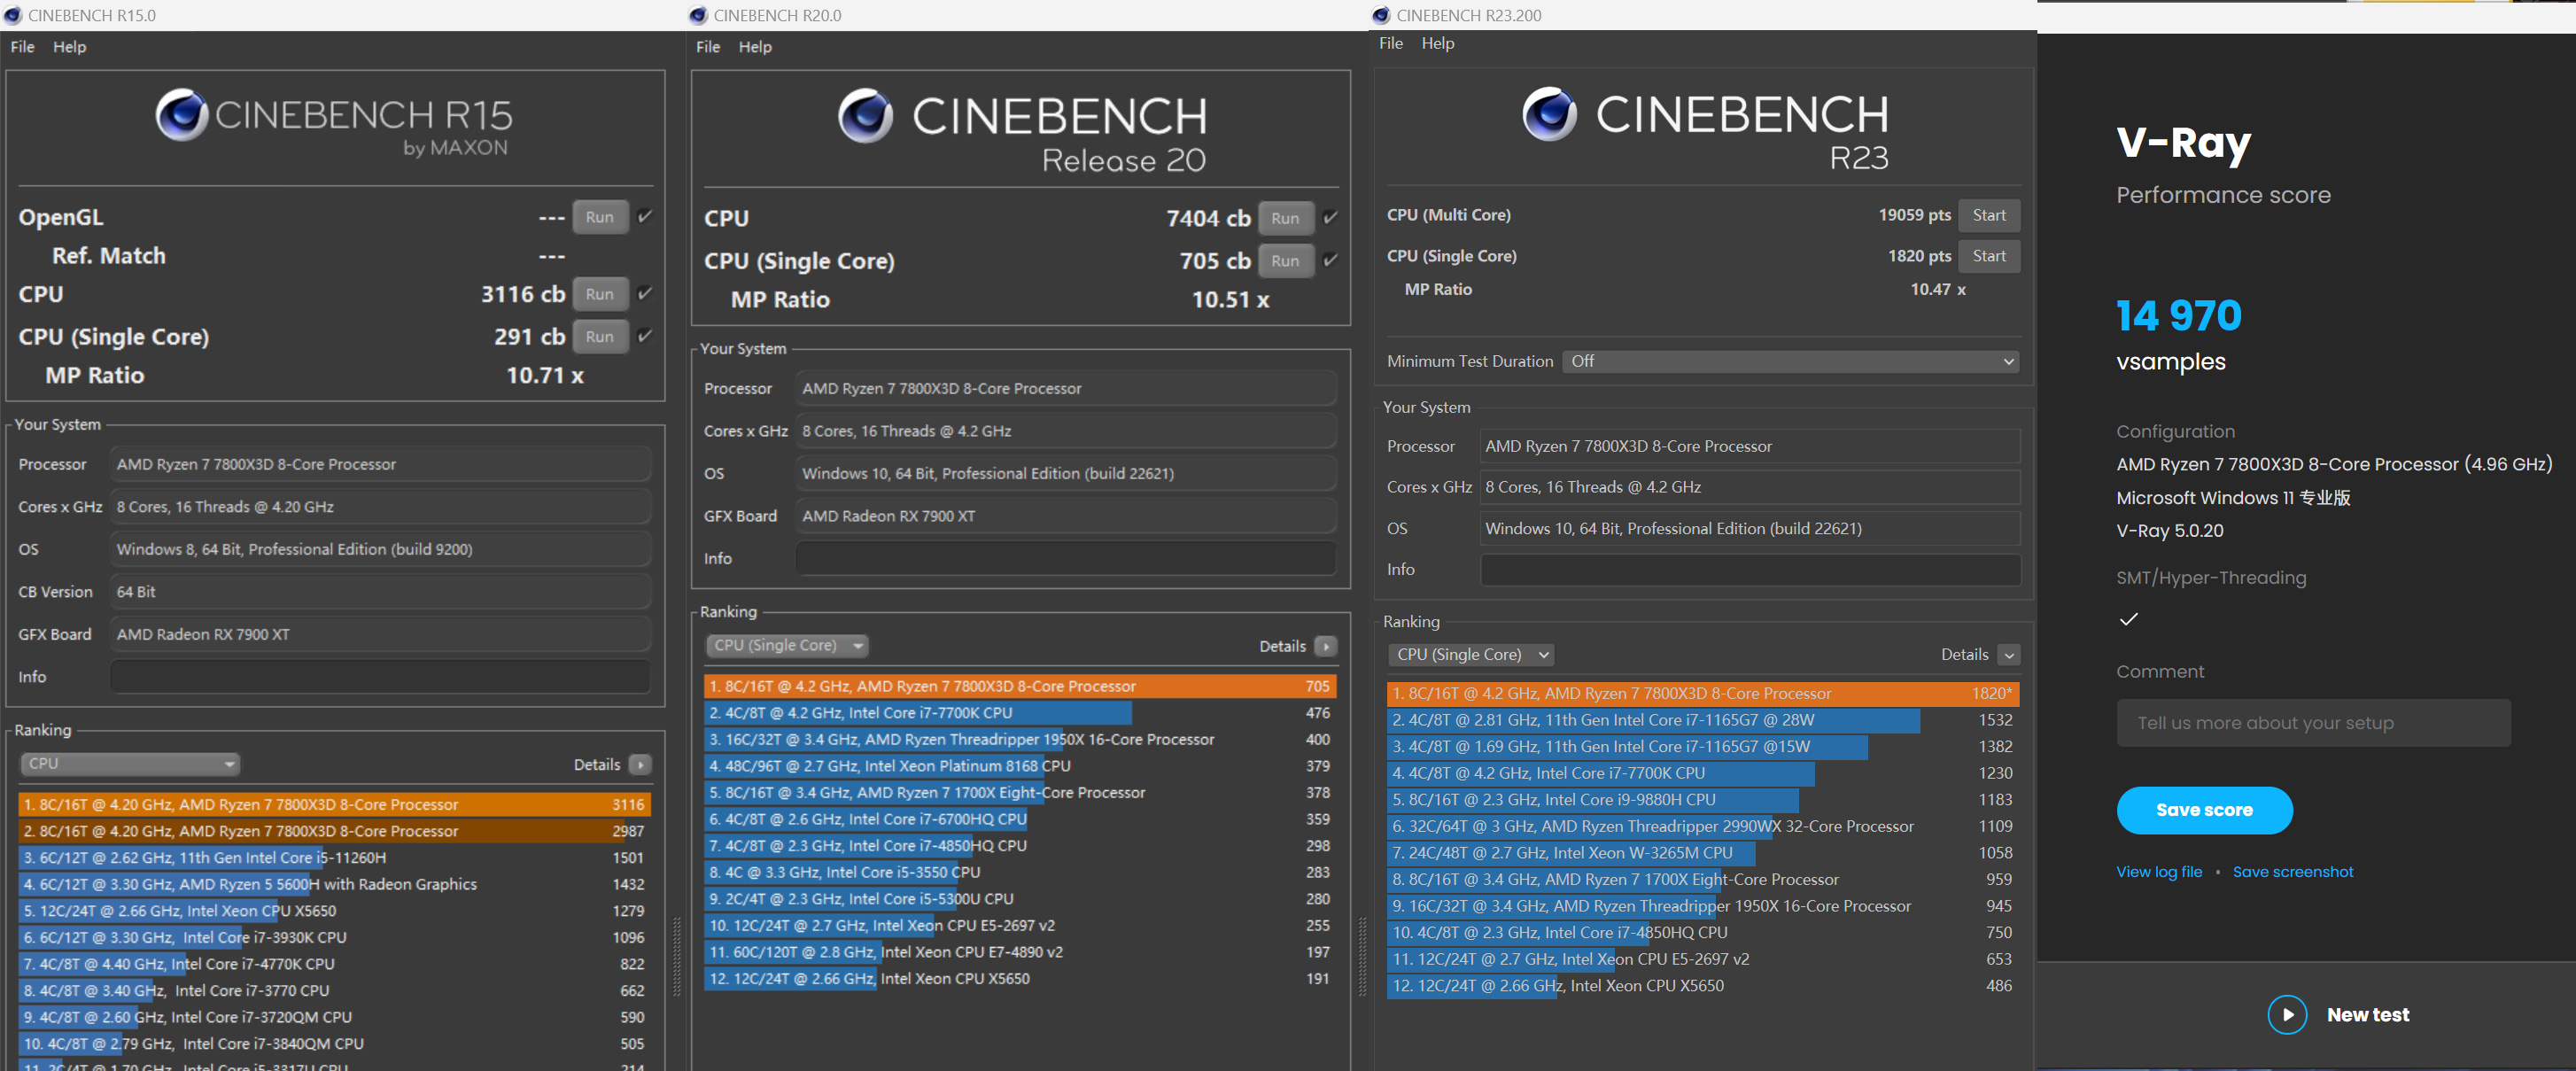Open the View log file link

pyautogui.click(x=2158, y=872)
